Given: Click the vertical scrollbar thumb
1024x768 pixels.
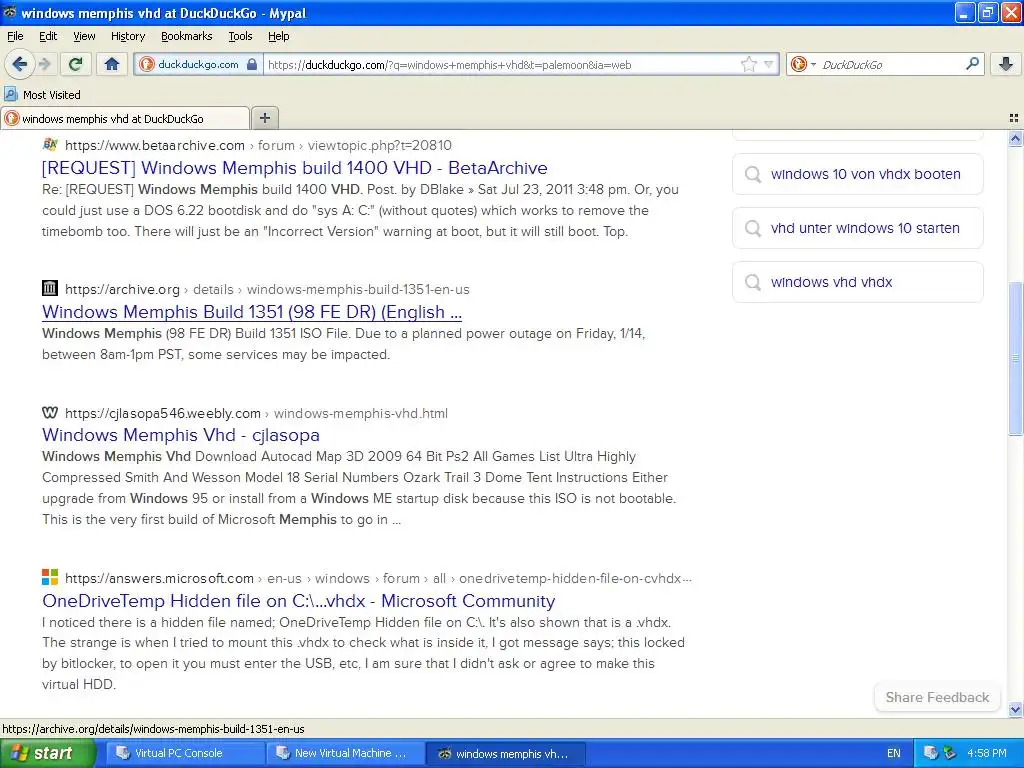Looking at the screenshot, I should click(1015, 358).
